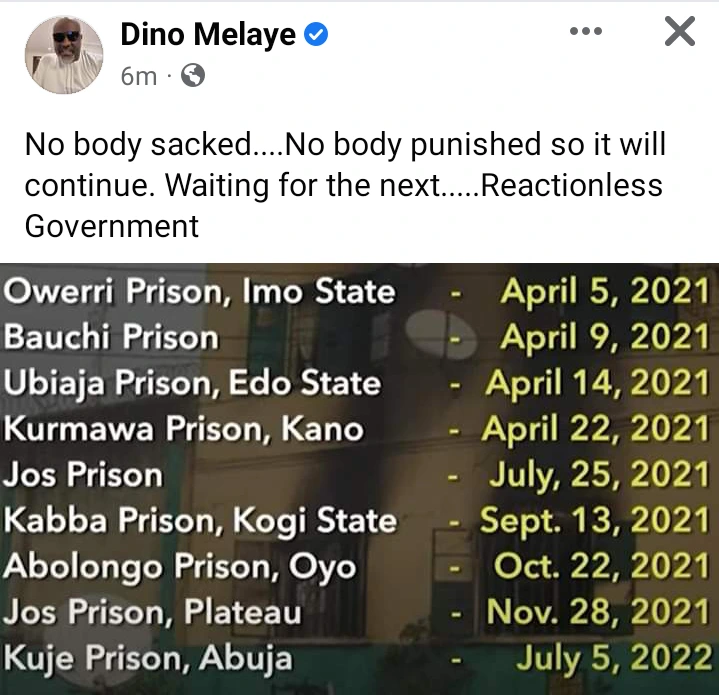The image size is (719, 695).
Task: Click the Jos Prison, Plateau line
Action: (153, 612)
